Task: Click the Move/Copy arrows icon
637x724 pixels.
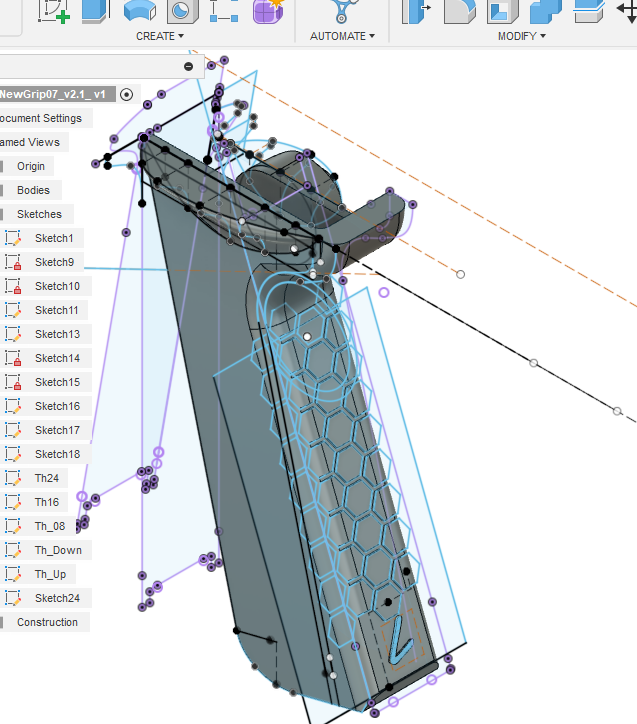Action: [x=627, y=10]
